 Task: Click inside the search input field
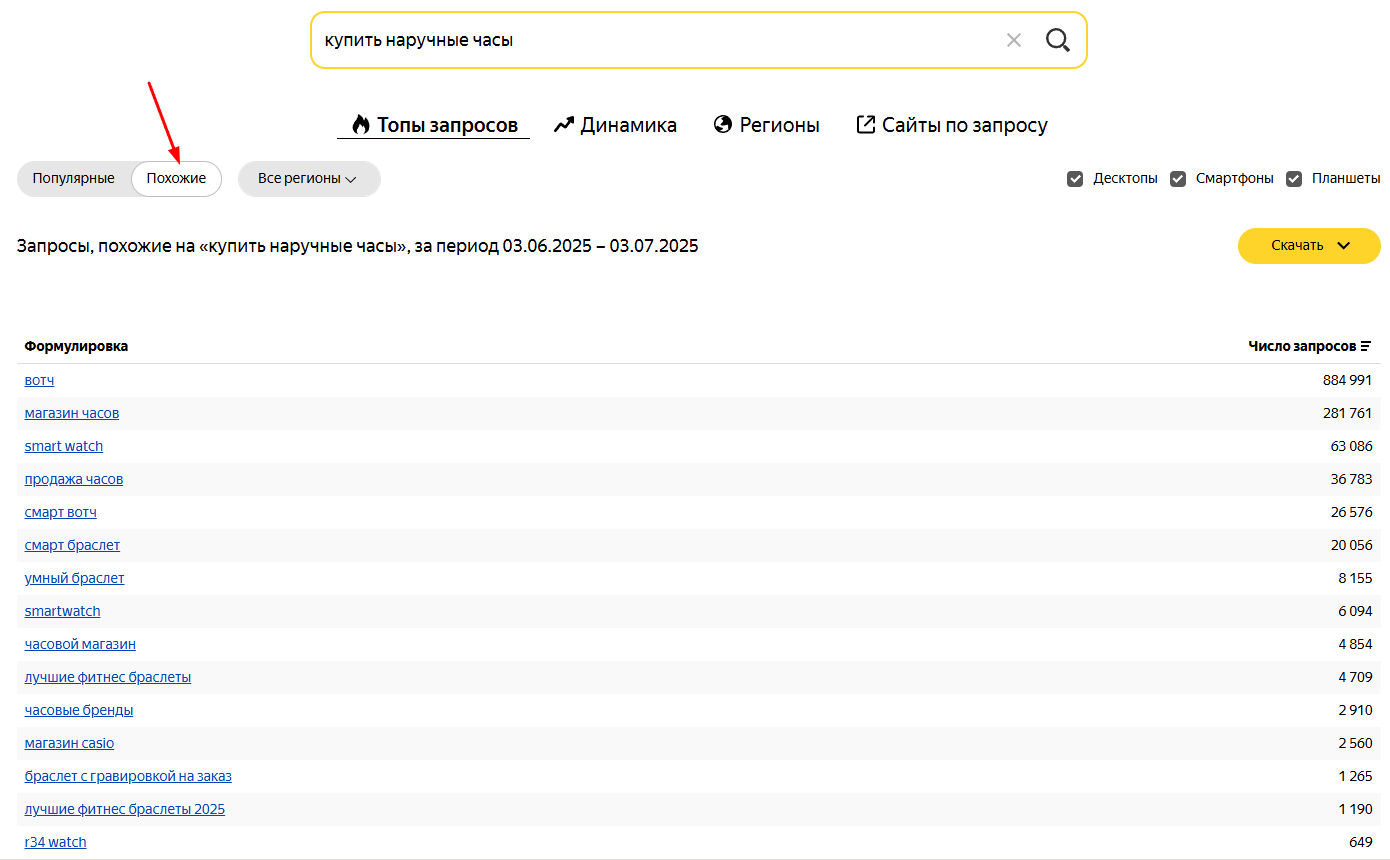coord(650,40)
